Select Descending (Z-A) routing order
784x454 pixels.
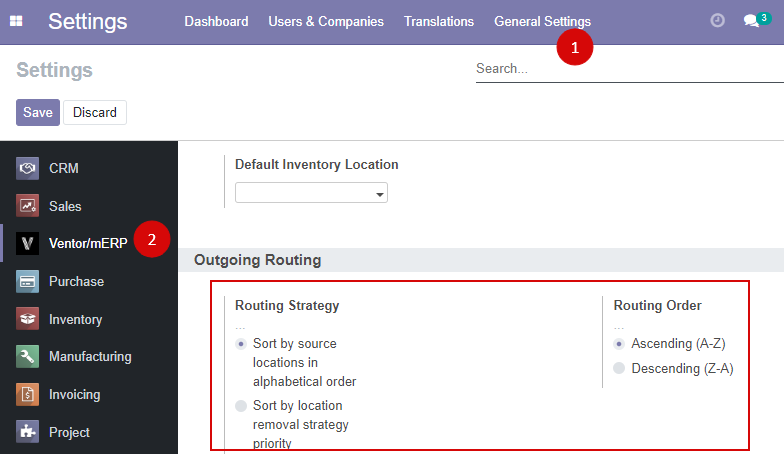[619, 368]
